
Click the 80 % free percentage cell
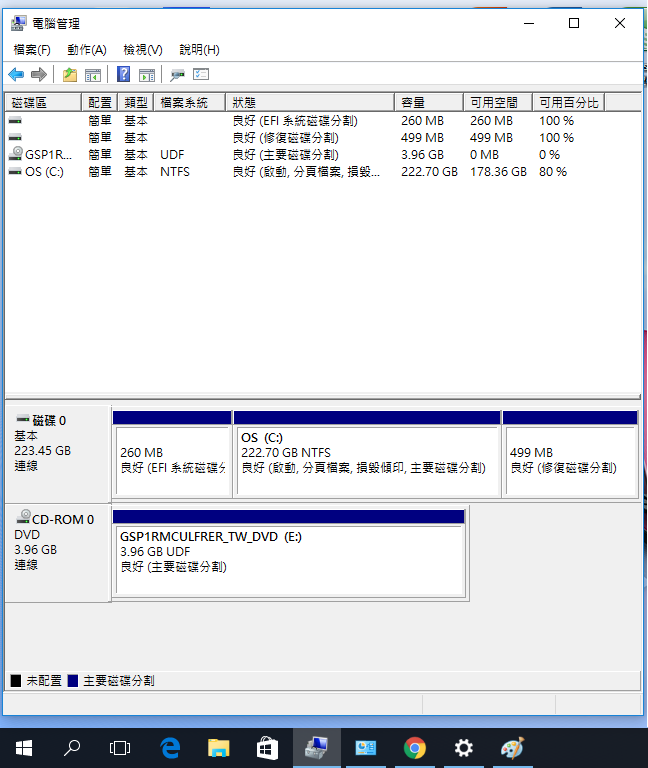click(x=553, y=172)
